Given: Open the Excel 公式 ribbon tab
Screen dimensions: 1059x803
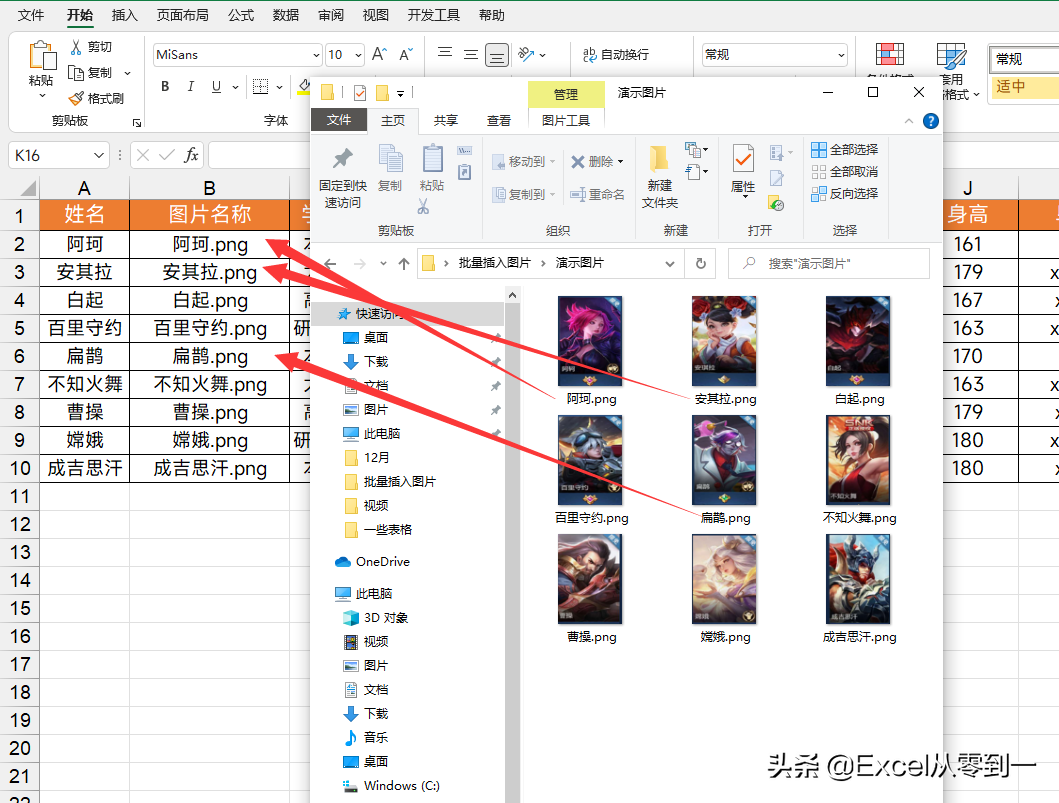Looking at the screenshot, I should click(240, 15).
